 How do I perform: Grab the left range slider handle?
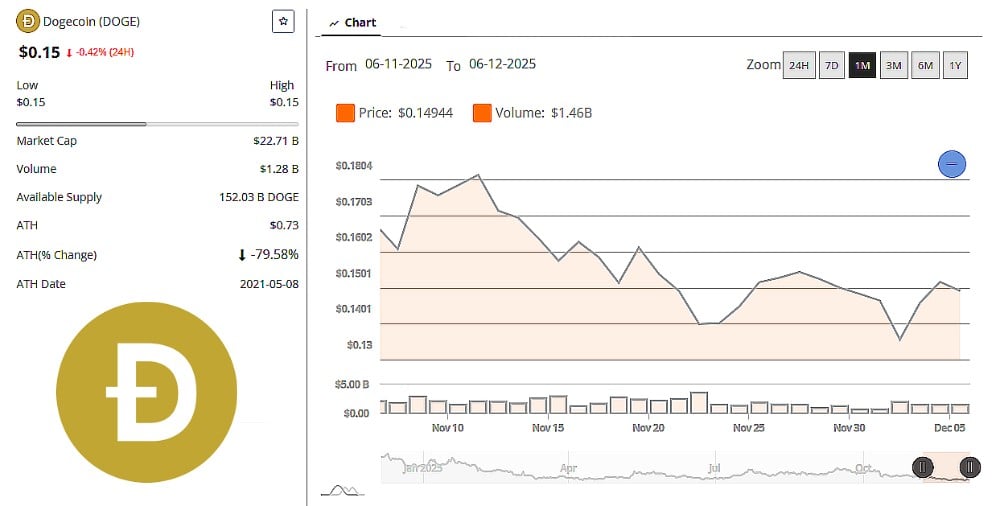[922, 467]
